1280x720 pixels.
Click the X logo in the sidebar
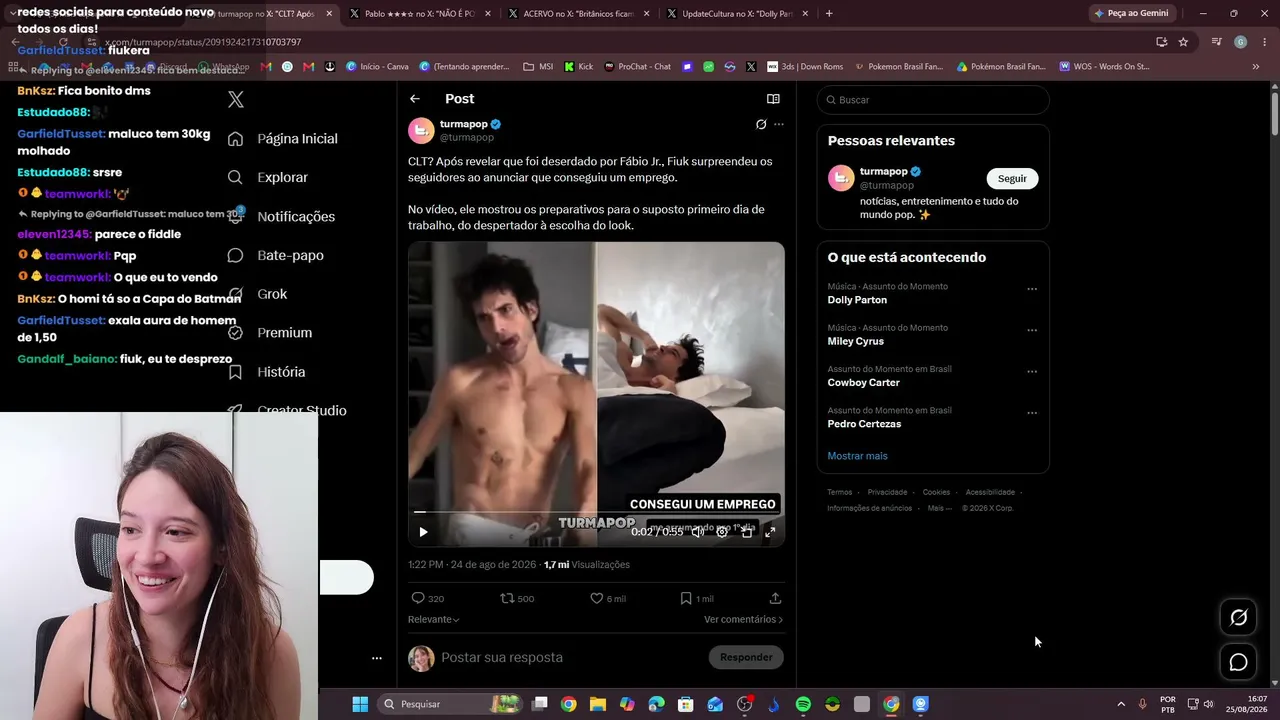pyautogui.click(x=236, y=100)
